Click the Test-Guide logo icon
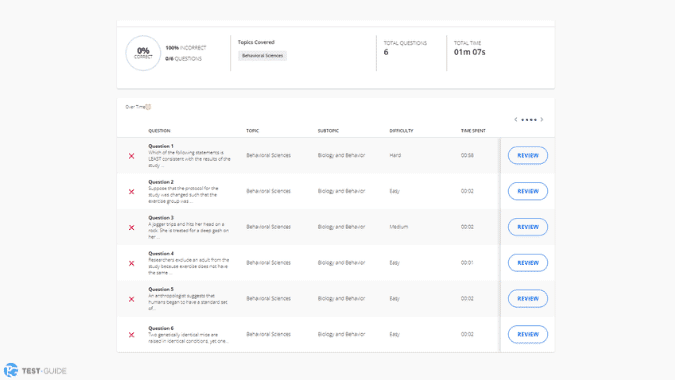675x380 pixels. (x=11, y=370)
